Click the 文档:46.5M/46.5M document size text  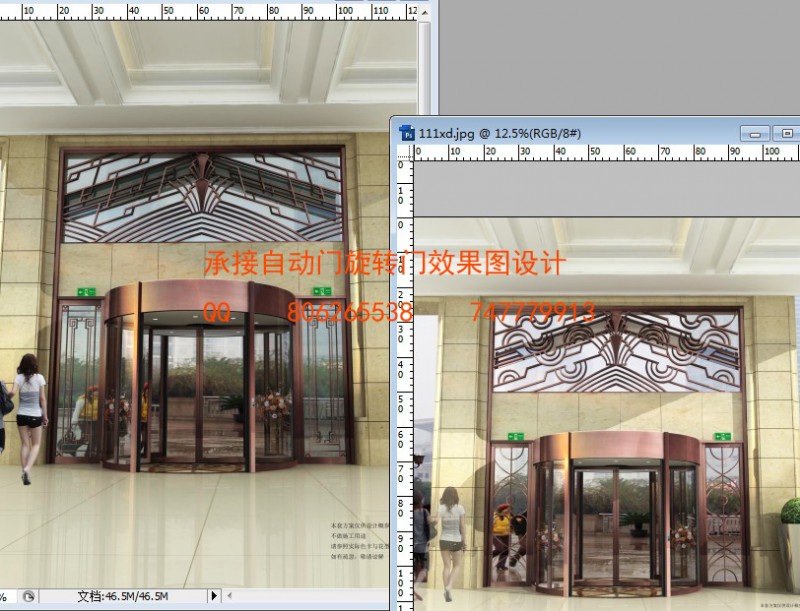(x=122, y=596)
